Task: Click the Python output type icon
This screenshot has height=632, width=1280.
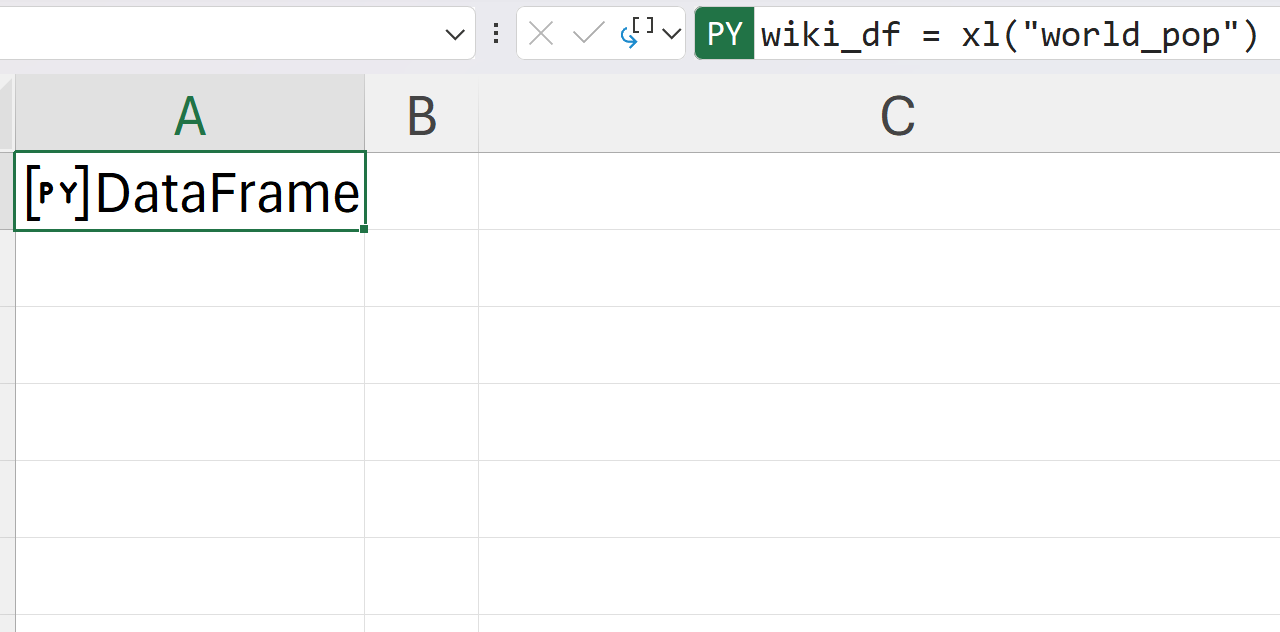Action: (x=636, y=33)
